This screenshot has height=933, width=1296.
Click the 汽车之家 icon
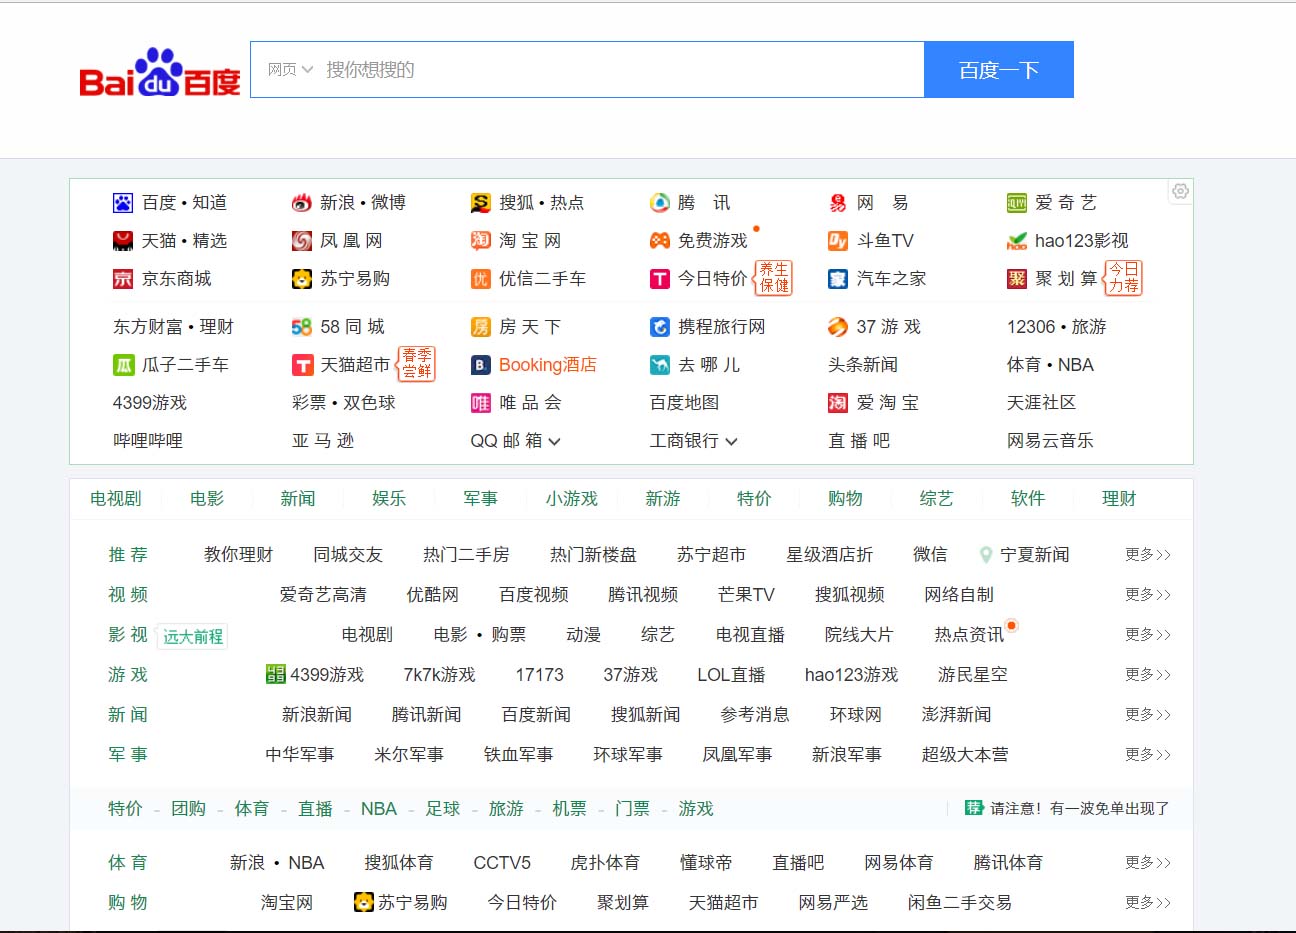tap(838, 279)
